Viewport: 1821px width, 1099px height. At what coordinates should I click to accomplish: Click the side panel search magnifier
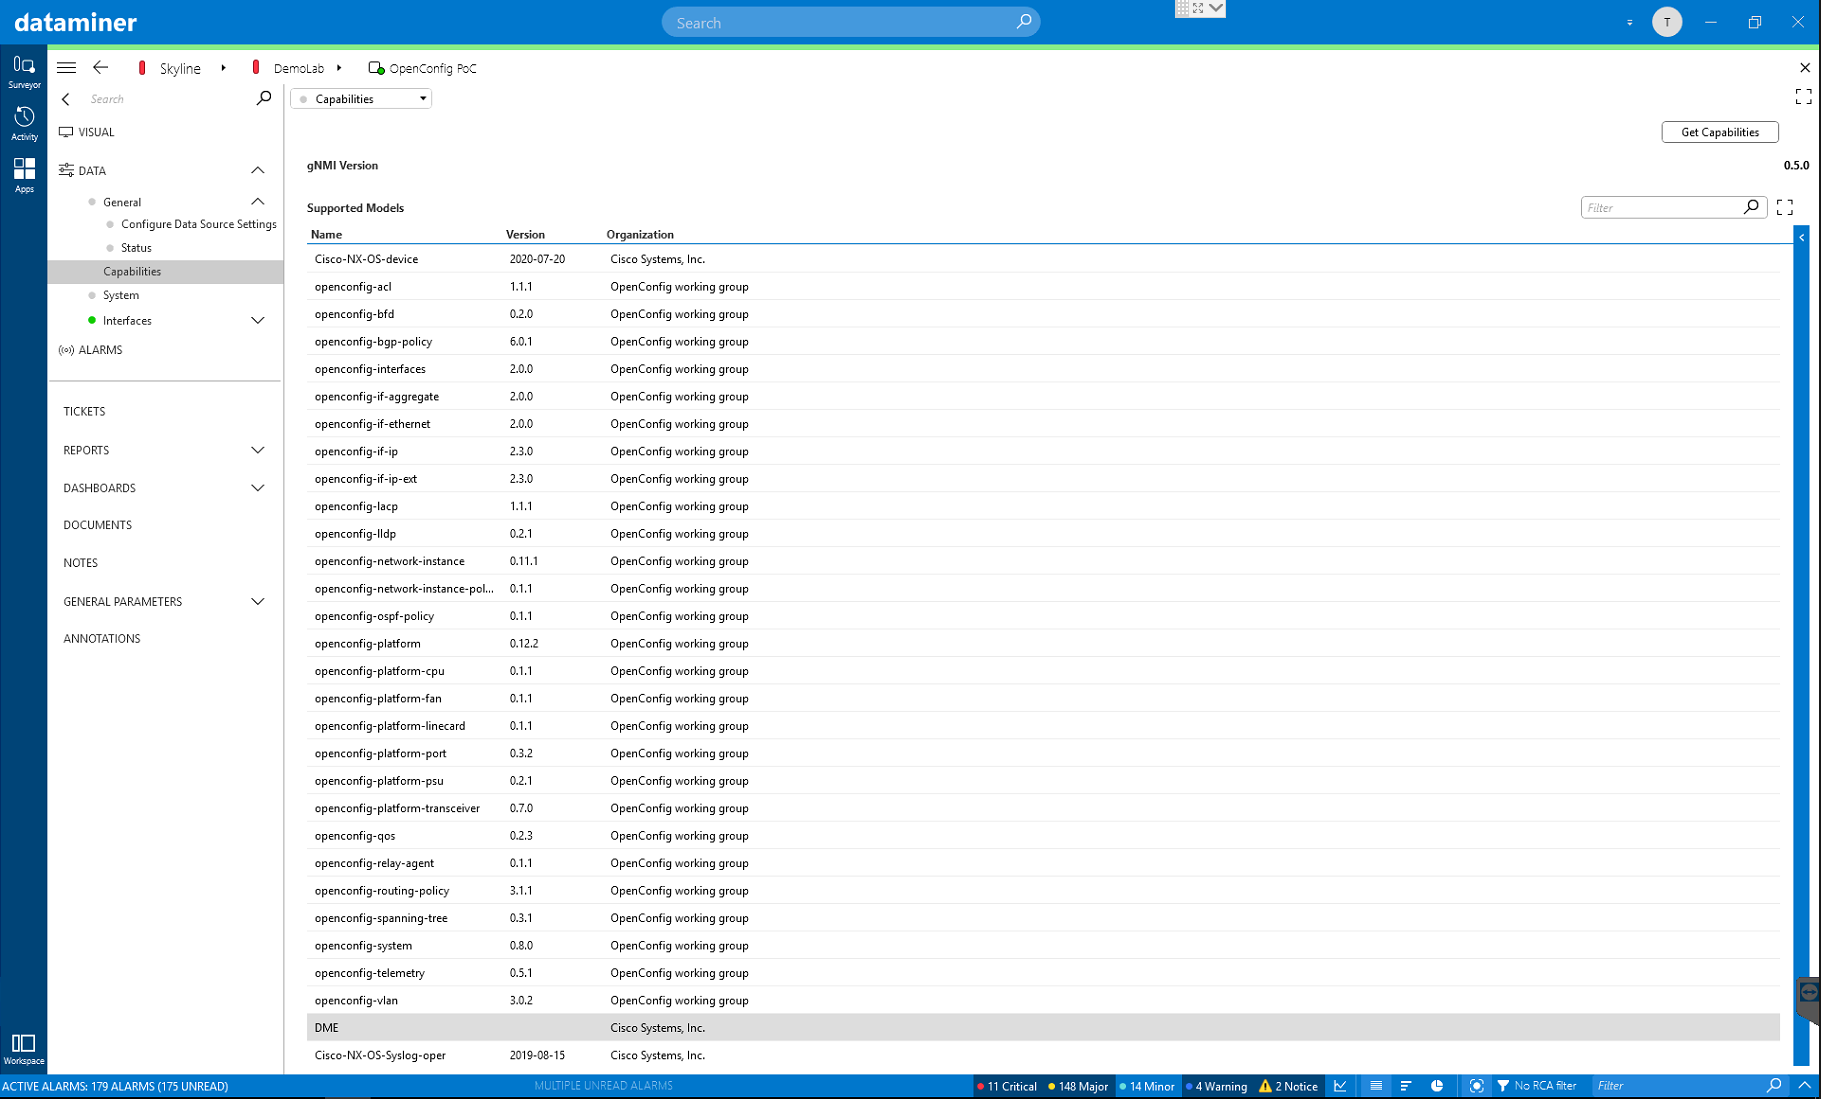[x=264, y=98]
